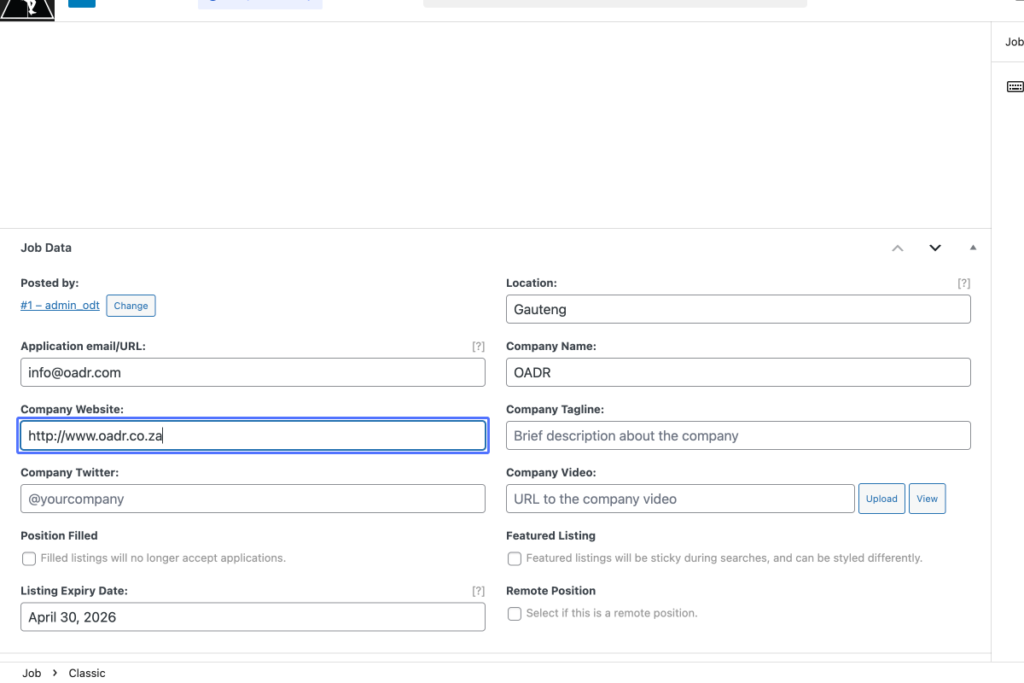Open Application email/URL help tooltip
Image resolution: width=1024 pixels, height=683 pixels.
478,346
